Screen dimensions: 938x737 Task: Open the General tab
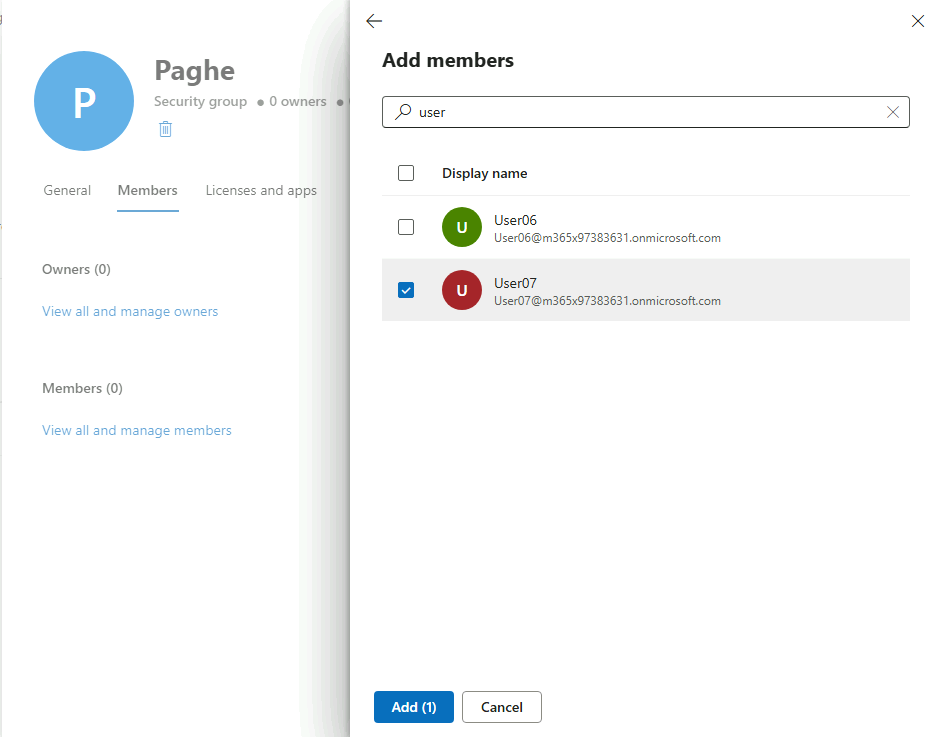click(67, 190)
